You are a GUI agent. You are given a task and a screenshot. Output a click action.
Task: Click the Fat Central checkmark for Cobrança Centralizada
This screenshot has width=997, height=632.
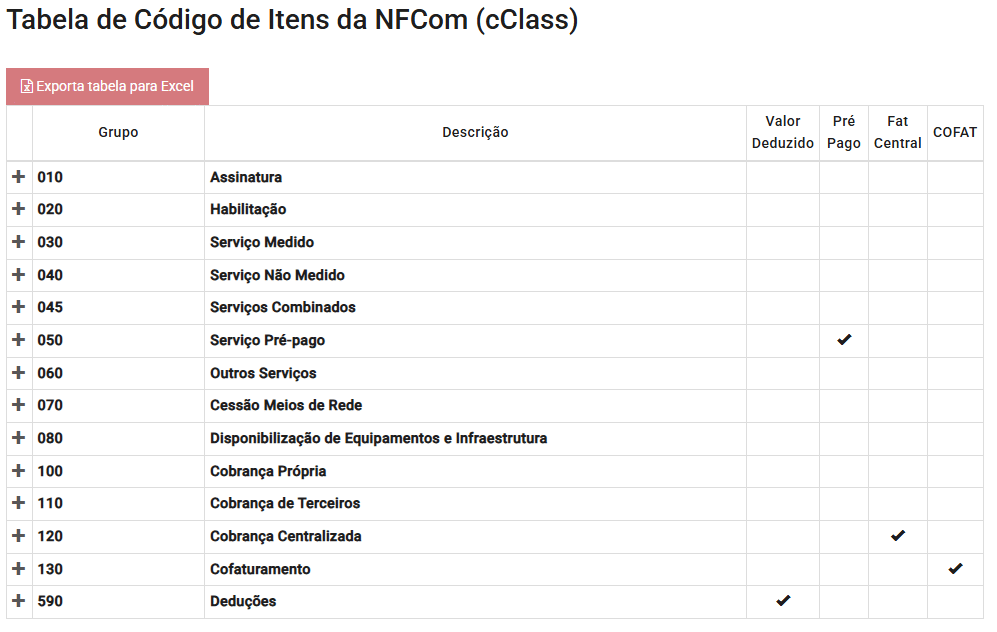click(x=898, y=536)
